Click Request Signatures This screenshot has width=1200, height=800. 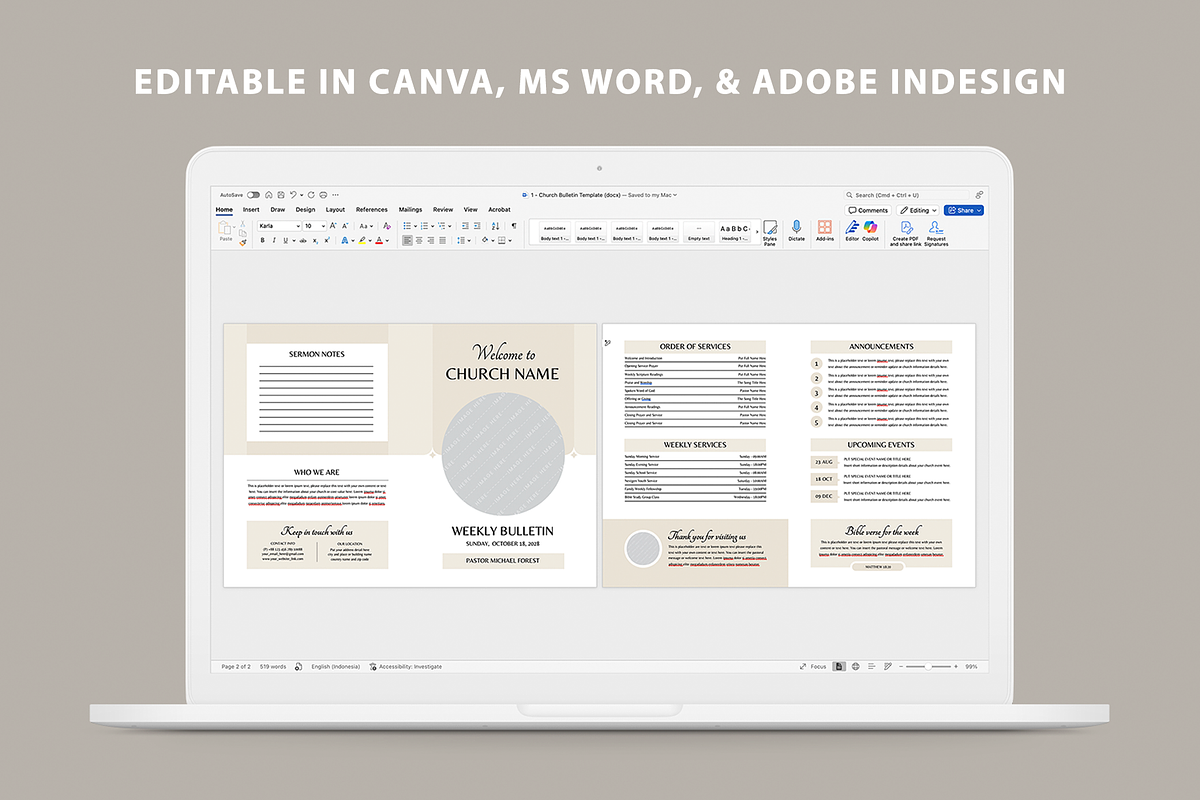click(936, 234)
